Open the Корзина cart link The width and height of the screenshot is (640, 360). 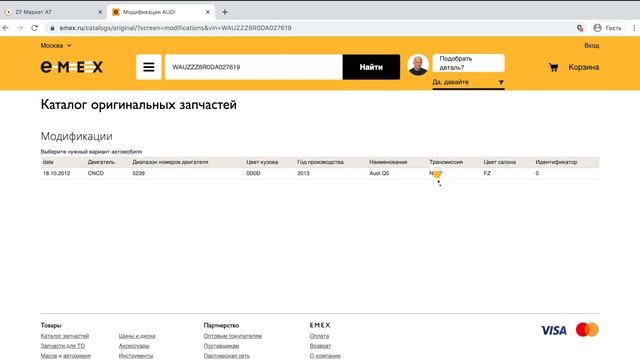[x=584, y=67]
